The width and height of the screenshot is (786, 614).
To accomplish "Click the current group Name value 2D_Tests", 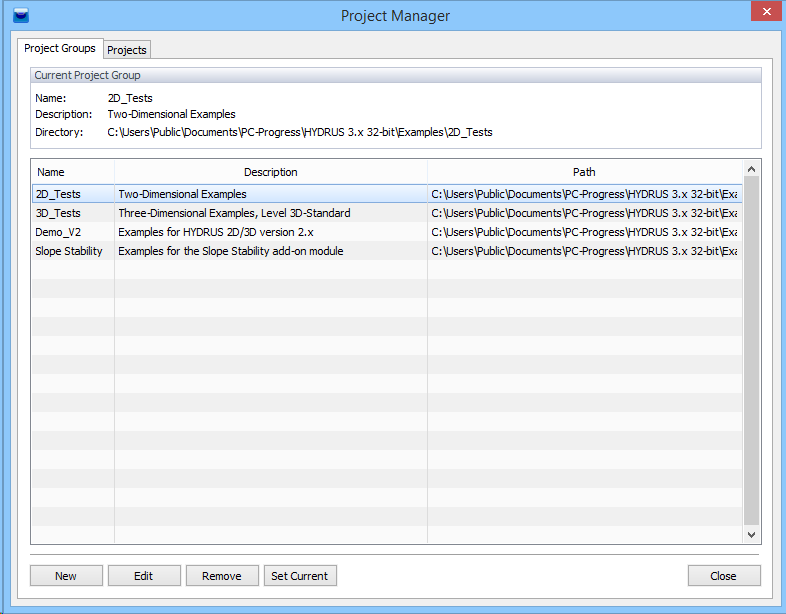I will 130,98.
